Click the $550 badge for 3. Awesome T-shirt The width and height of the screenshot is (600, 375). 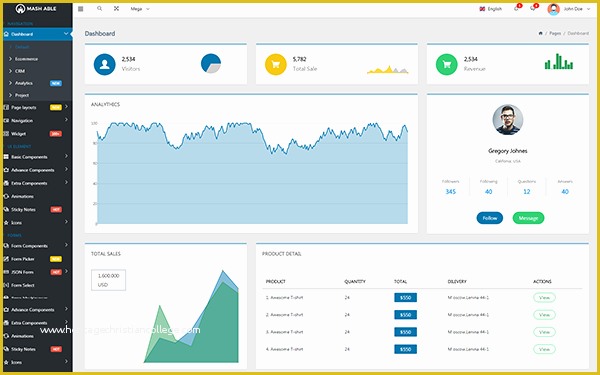click(405, 332)
